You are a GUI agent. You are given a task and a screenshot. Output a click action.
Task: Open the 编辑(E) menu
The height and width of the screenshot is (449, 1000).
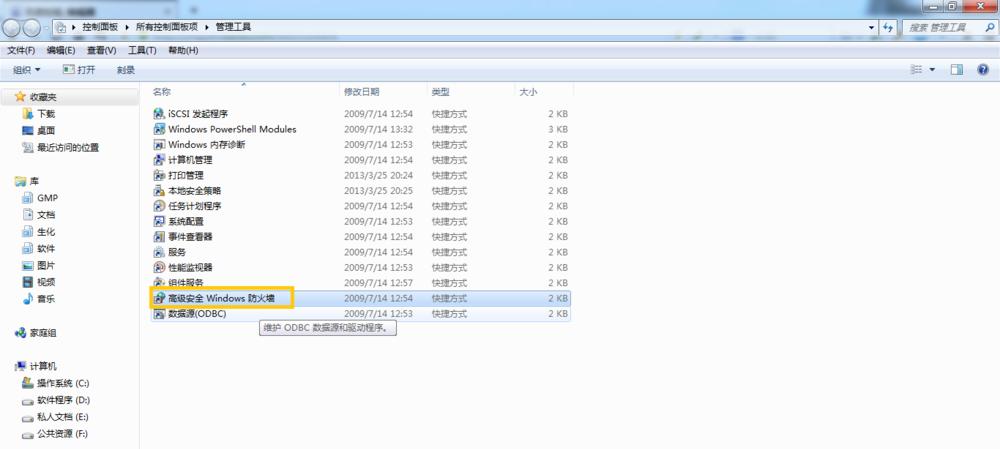pyautogui.click(x=61, y=50)
